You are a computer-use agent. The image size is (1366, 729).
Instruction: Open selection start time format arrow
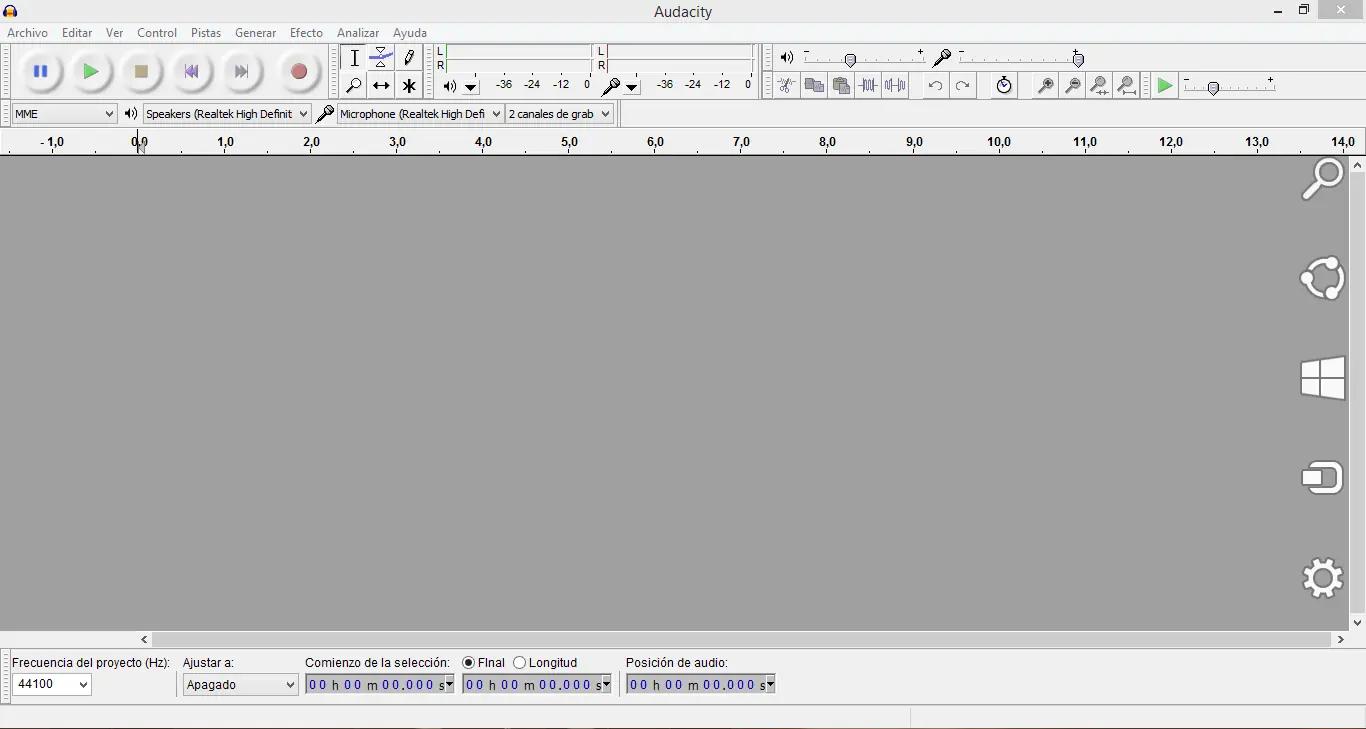[449, 685]
